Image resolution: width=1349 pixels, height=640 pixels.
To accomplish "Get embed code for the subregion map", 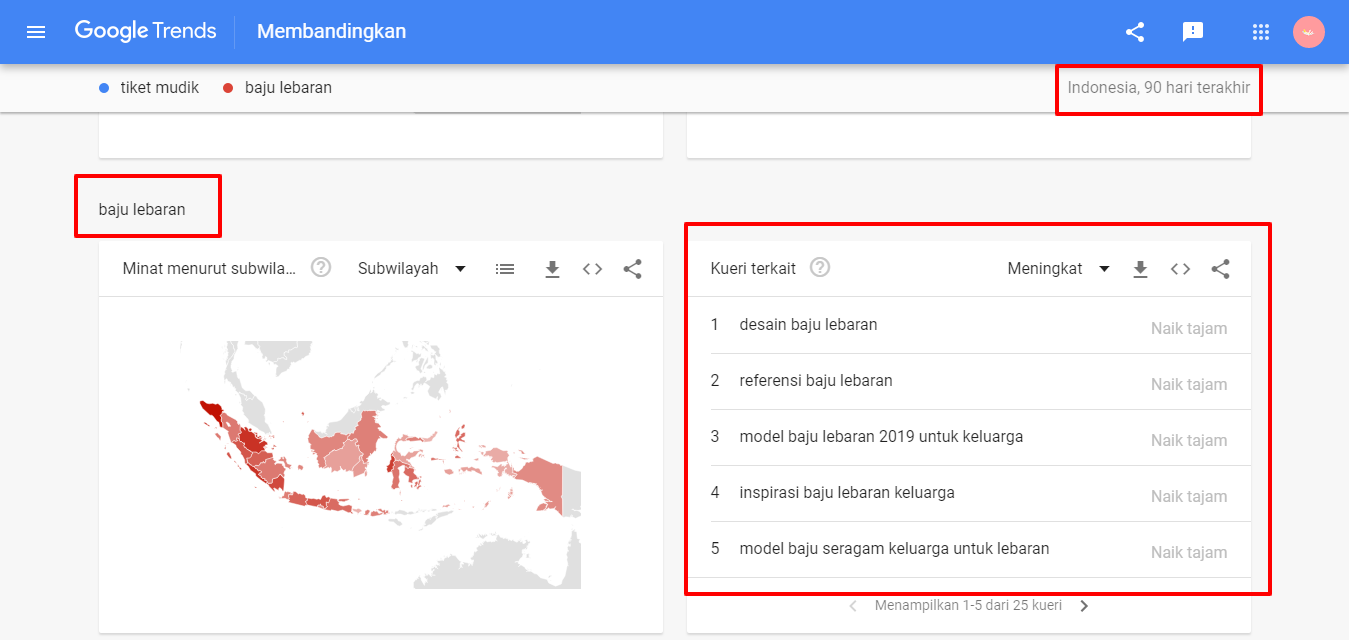I will (592, 269).
